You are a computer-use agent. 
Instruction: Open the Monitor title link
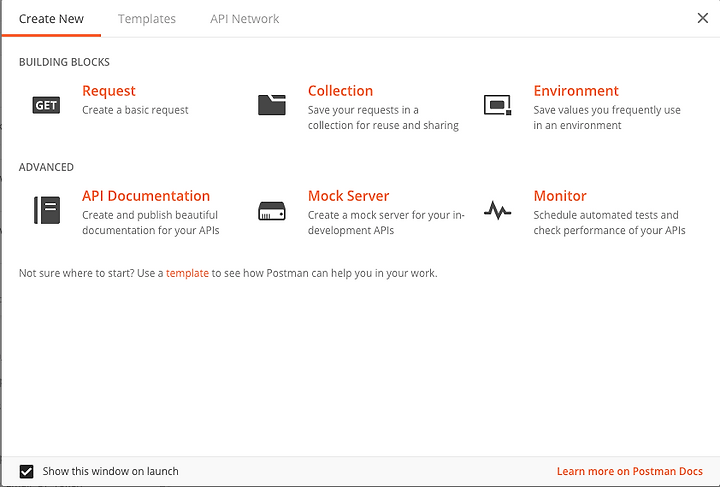click(x=560, y=196)
